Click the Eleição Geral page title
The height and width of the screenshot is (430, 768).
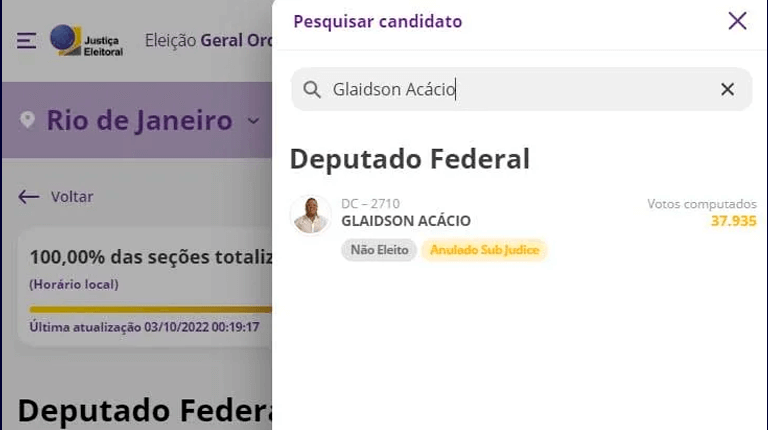pos(208,40)
